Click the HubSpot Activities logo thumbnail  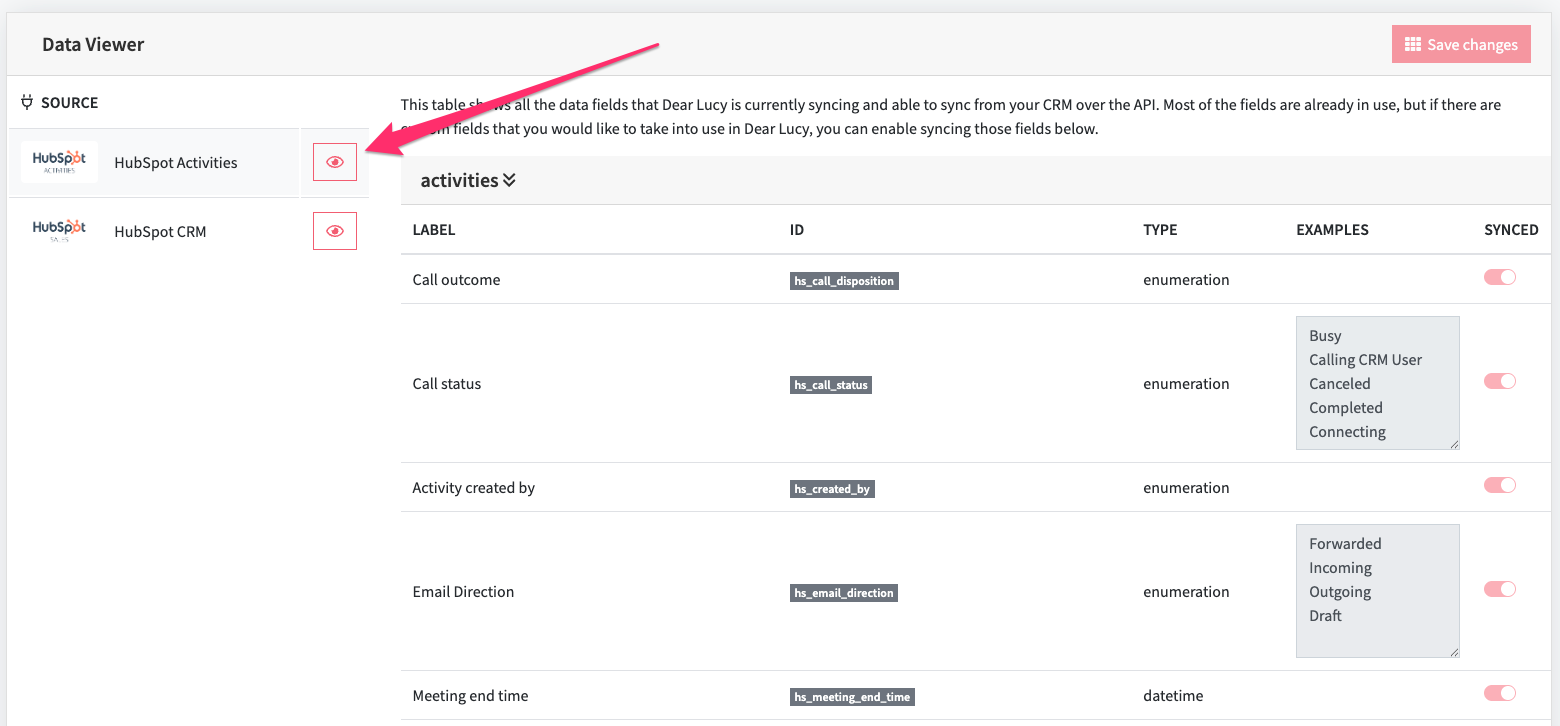coord(59,162)
